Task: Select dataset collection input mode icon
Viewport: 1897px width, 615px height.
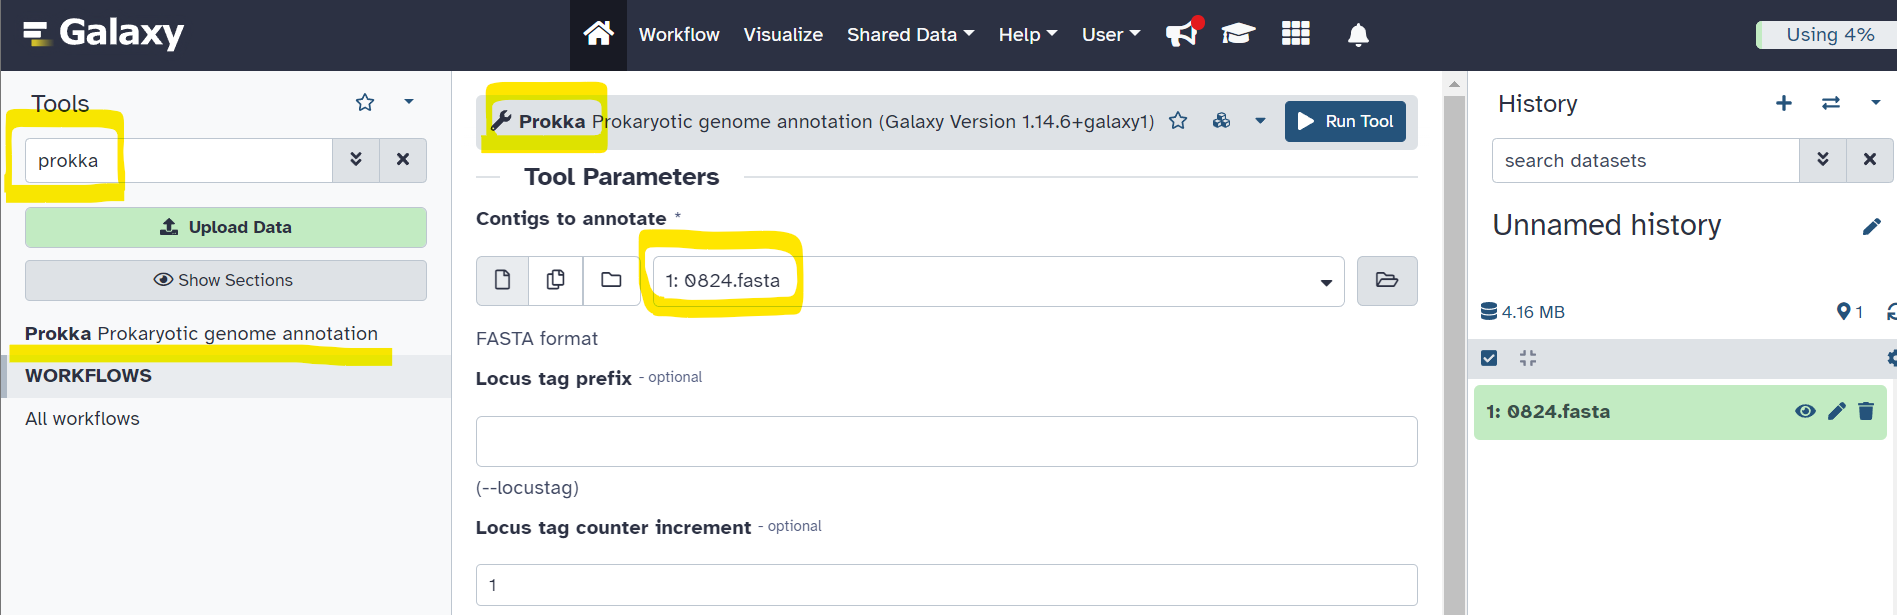Action: [x=611, y=280]
